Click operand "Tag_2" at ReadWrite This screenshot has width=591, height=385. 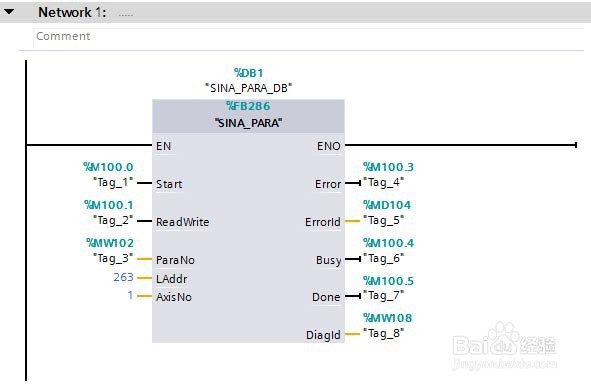click(x=113, y=220)
